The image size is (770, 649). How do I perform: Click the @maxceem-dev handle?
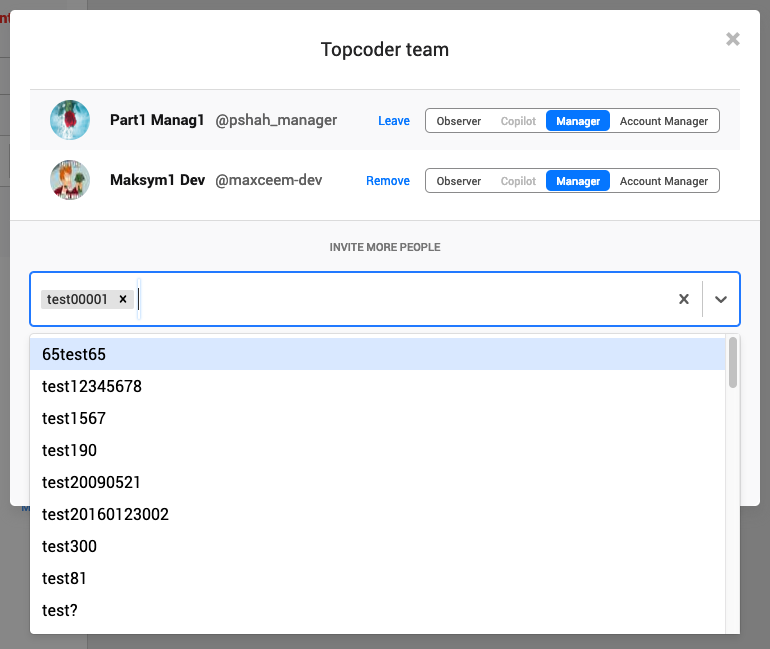point(269,180)
